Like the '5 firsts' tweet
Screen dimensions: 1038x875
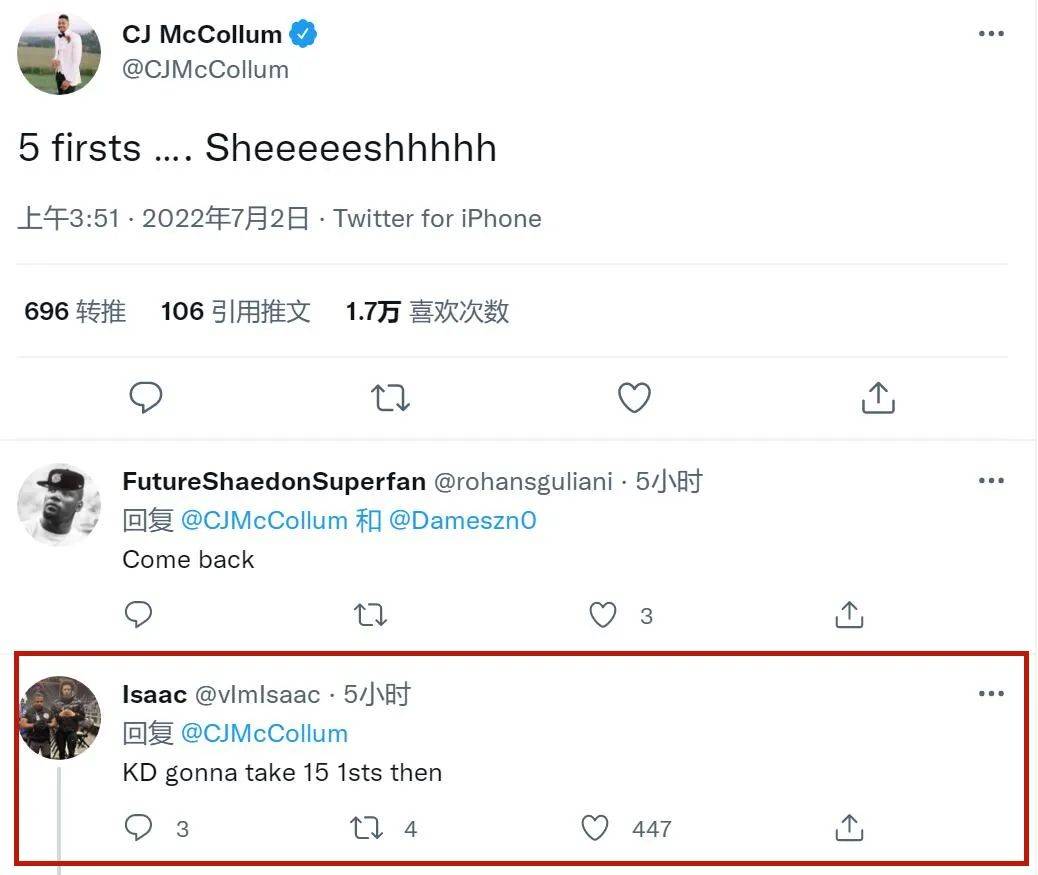[x=634, y=398]
